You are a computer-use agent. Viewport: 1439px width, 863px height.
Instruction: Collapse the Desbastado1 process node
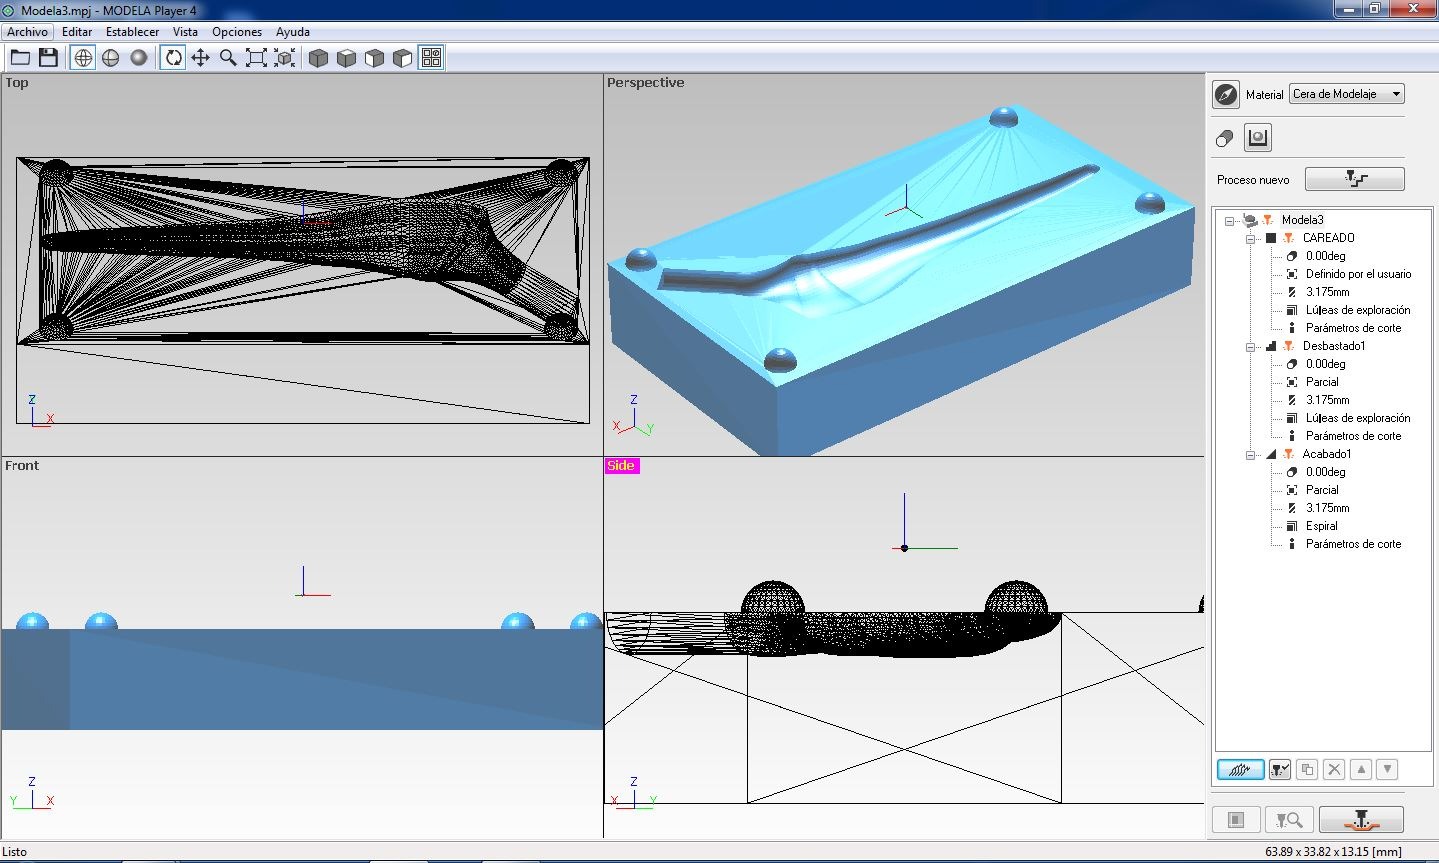click(x=1250, y=347)
